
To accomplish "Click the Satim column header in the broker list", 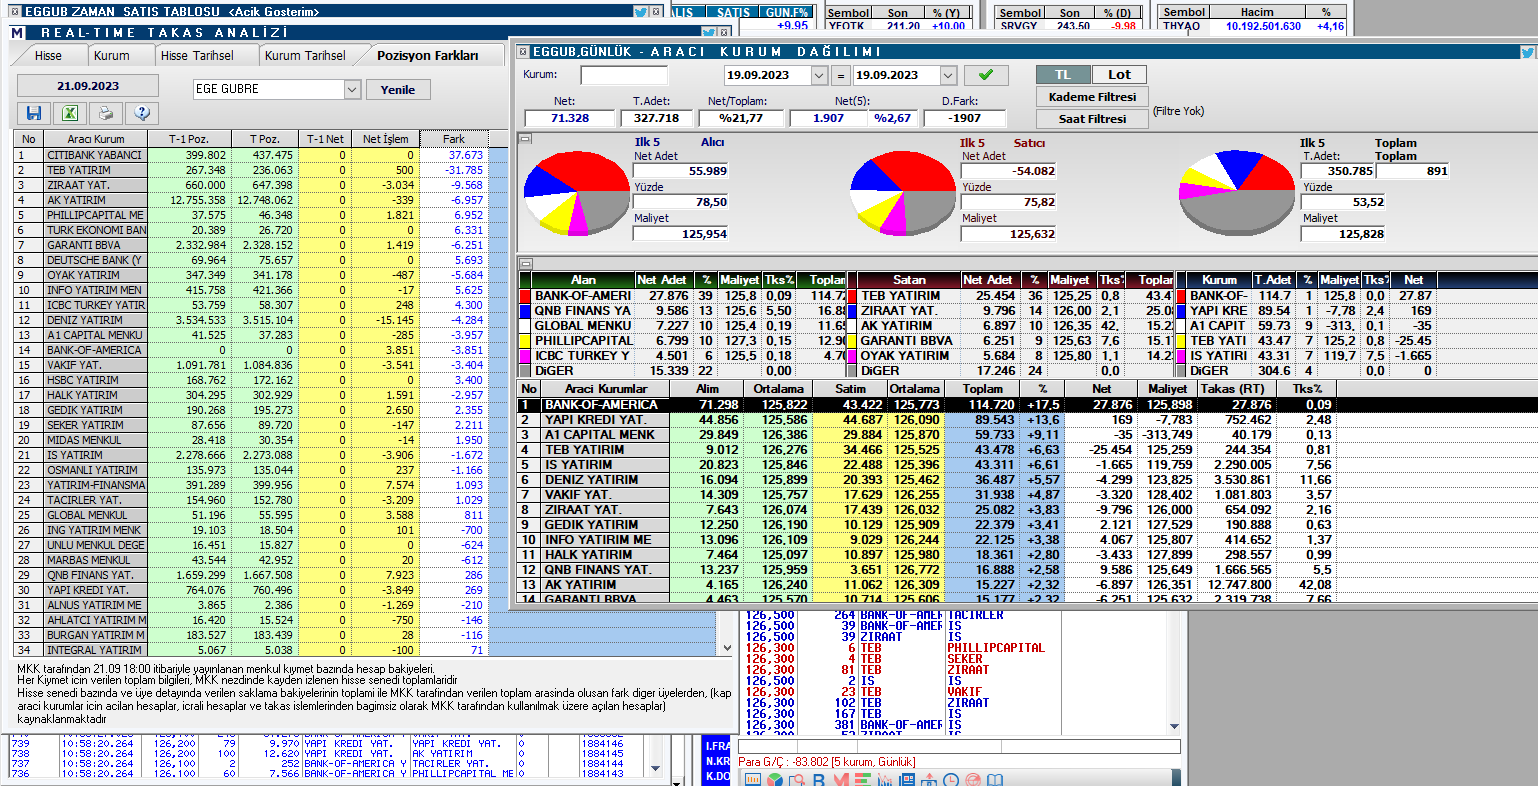I will click(x=851, y=389).
